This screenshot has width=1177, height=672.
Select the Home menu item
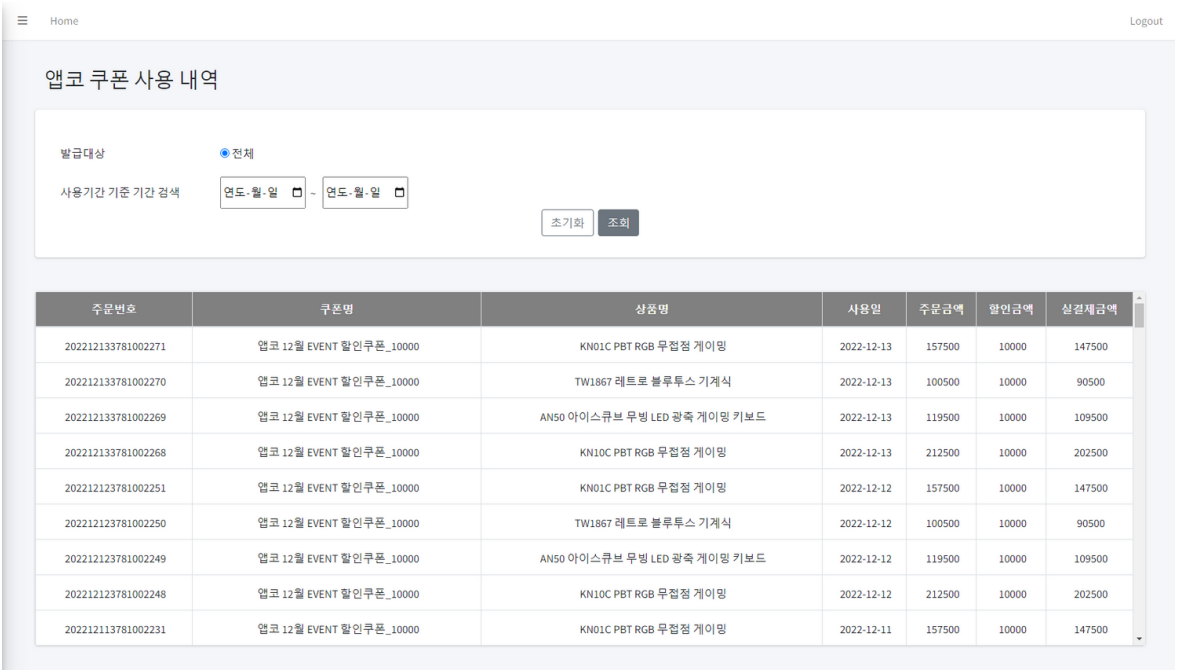pyautogui.click(x=64, y=20)
